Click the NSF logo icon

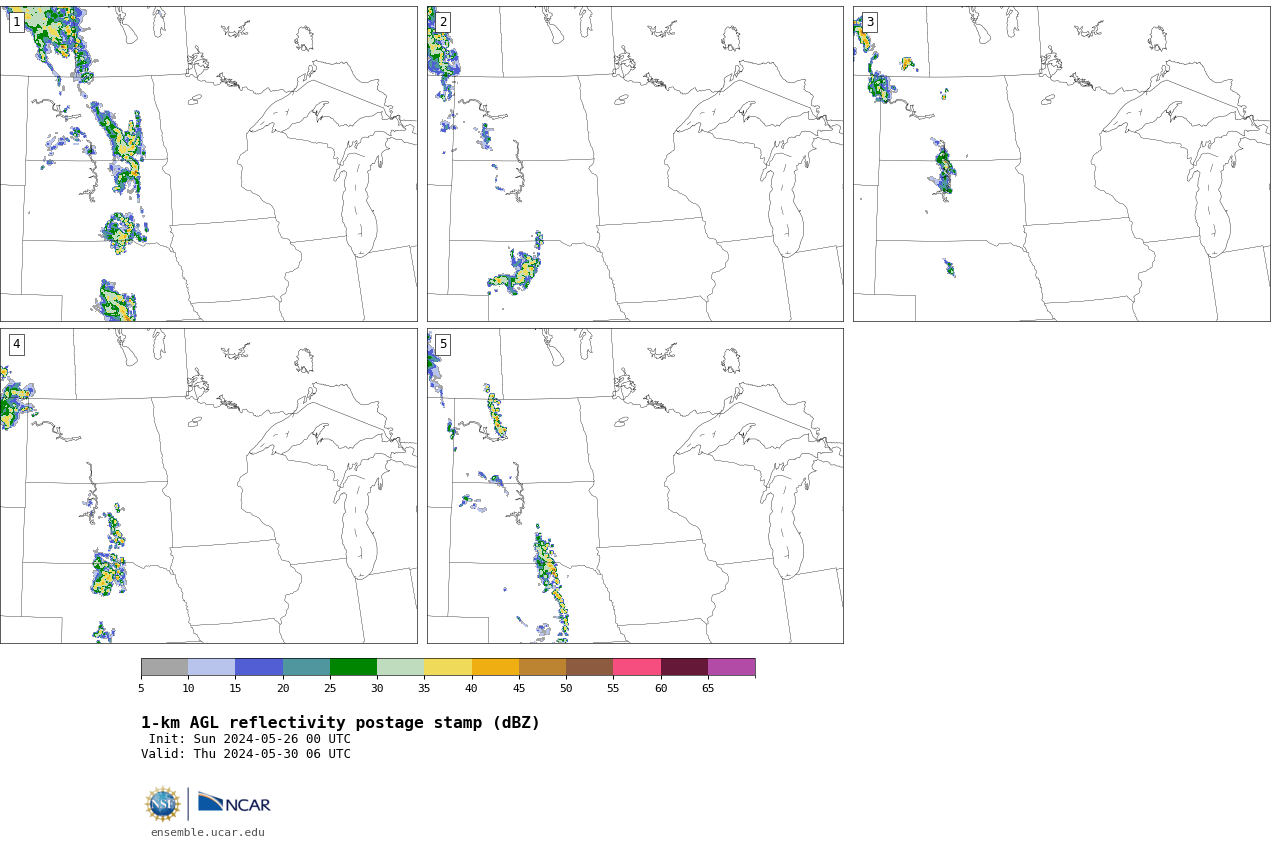(x=162, y=804)
